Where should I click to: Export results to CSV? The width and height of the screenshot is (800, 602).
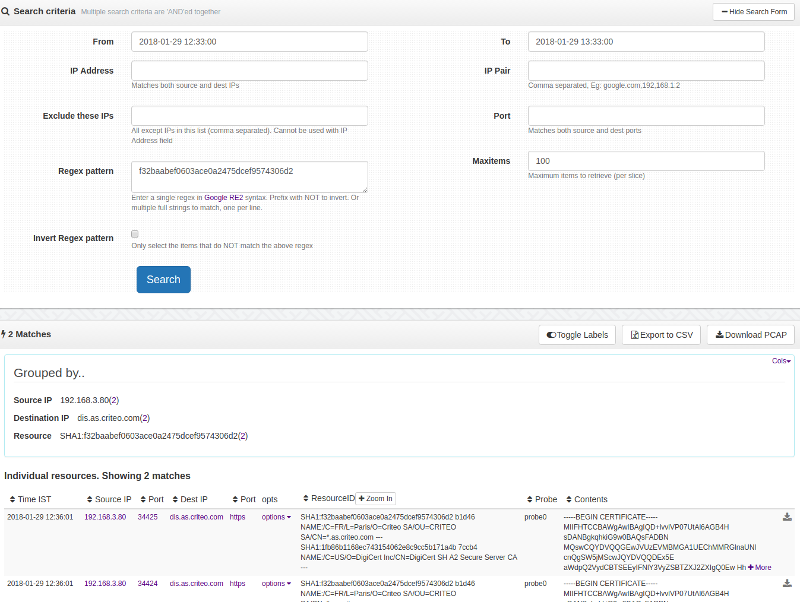(661, 335)
